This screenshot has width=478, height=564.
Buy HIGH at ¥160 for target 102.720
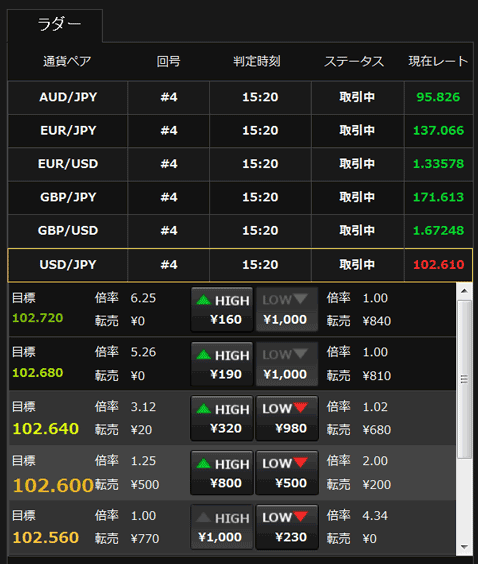[222, 309]
